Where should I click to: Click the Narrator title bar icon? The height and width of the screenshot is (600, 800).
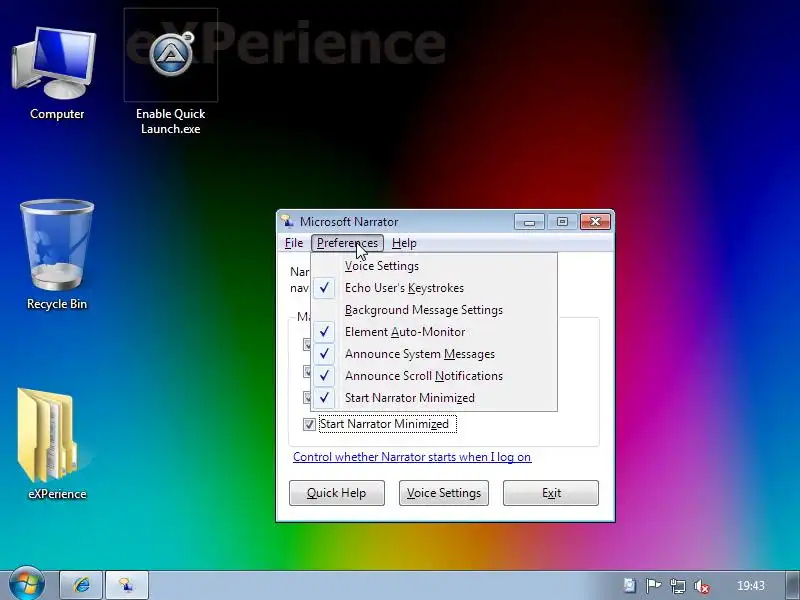coord(287,221)
